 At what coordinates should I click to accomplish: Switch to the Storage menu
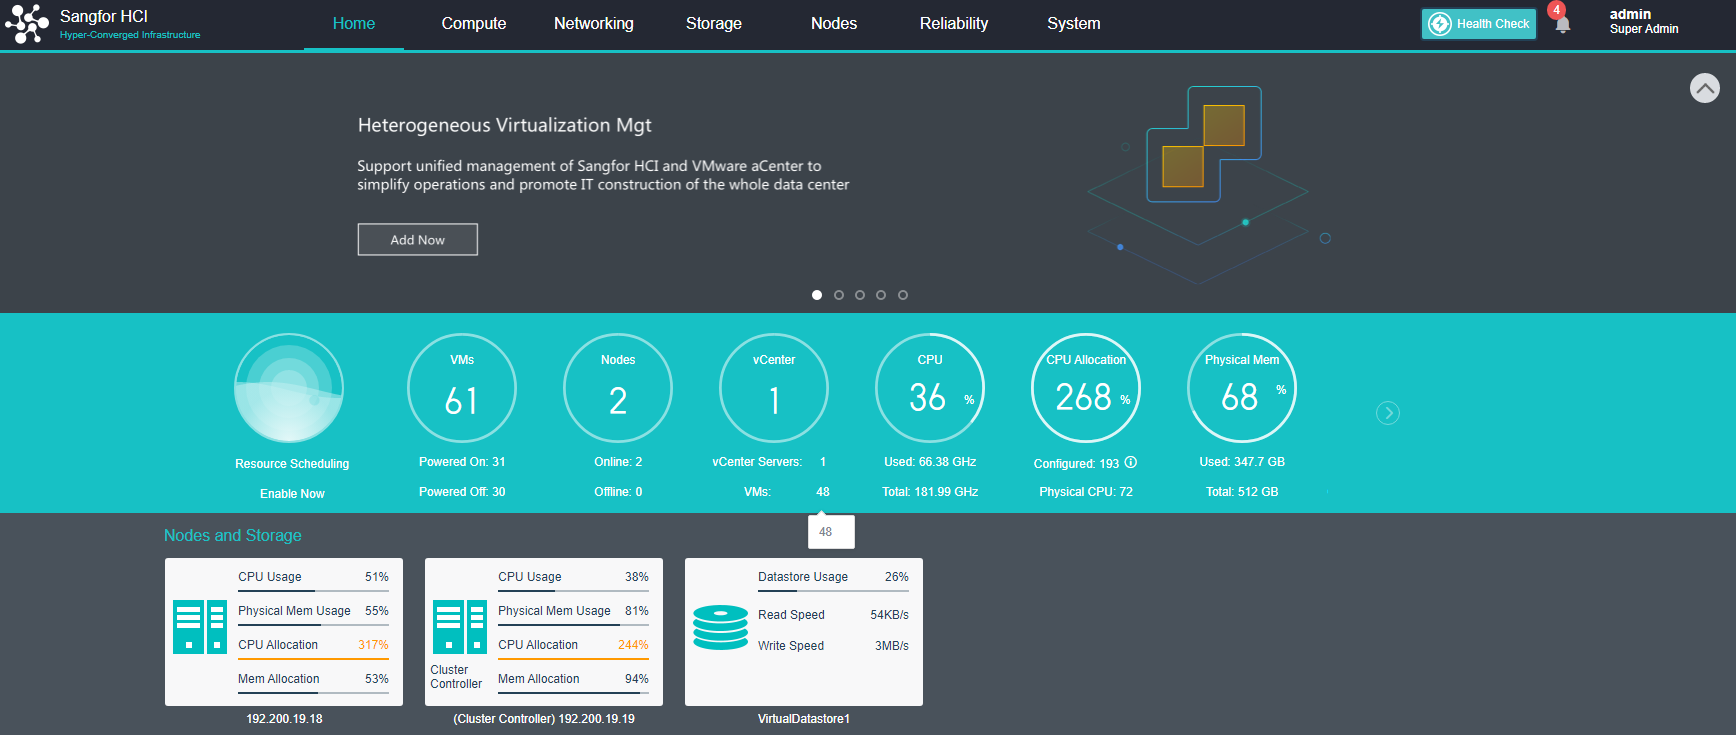[714, 23]
